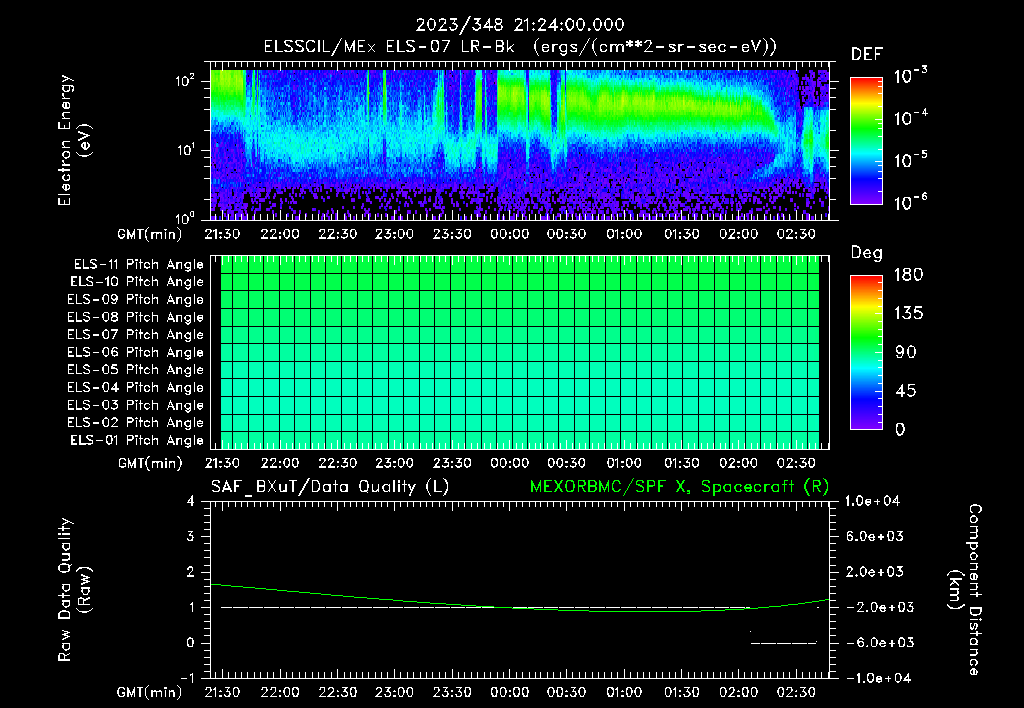Click the Deg pitch angle color bar
The width and height of the screenshot is (1024, 708).
pos(866,353)
